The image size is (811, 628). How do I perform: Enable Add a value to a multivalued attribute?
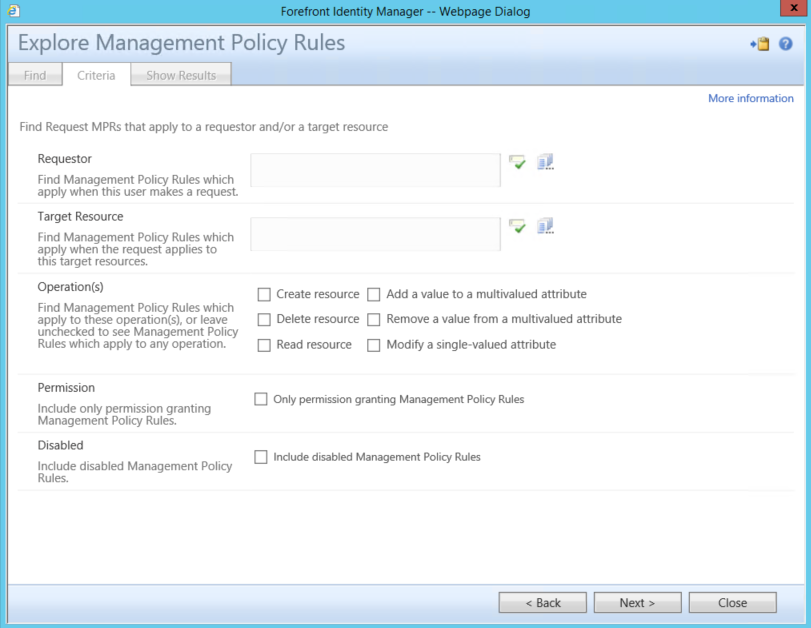374,295
